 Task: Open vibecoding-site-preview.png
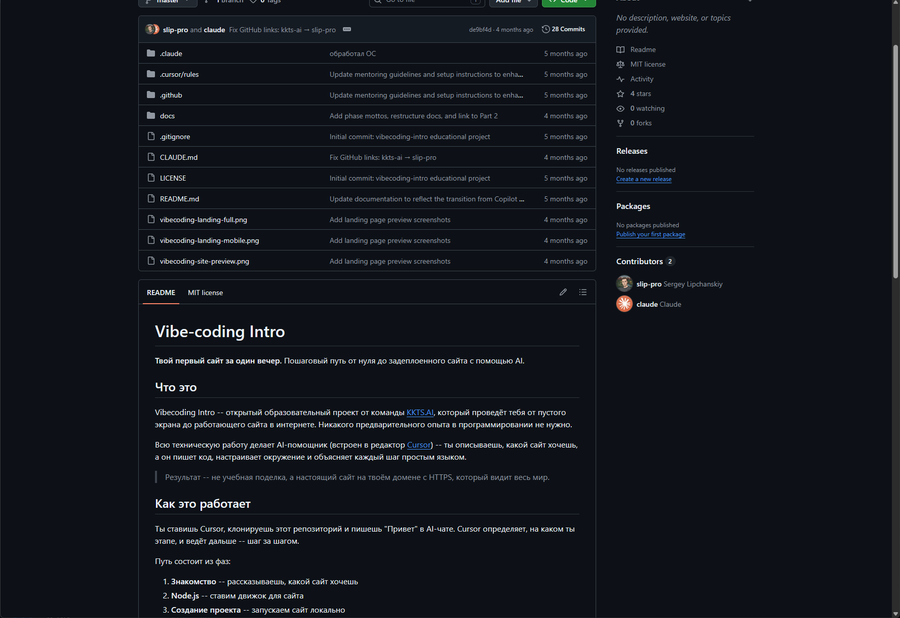(204, 261)
